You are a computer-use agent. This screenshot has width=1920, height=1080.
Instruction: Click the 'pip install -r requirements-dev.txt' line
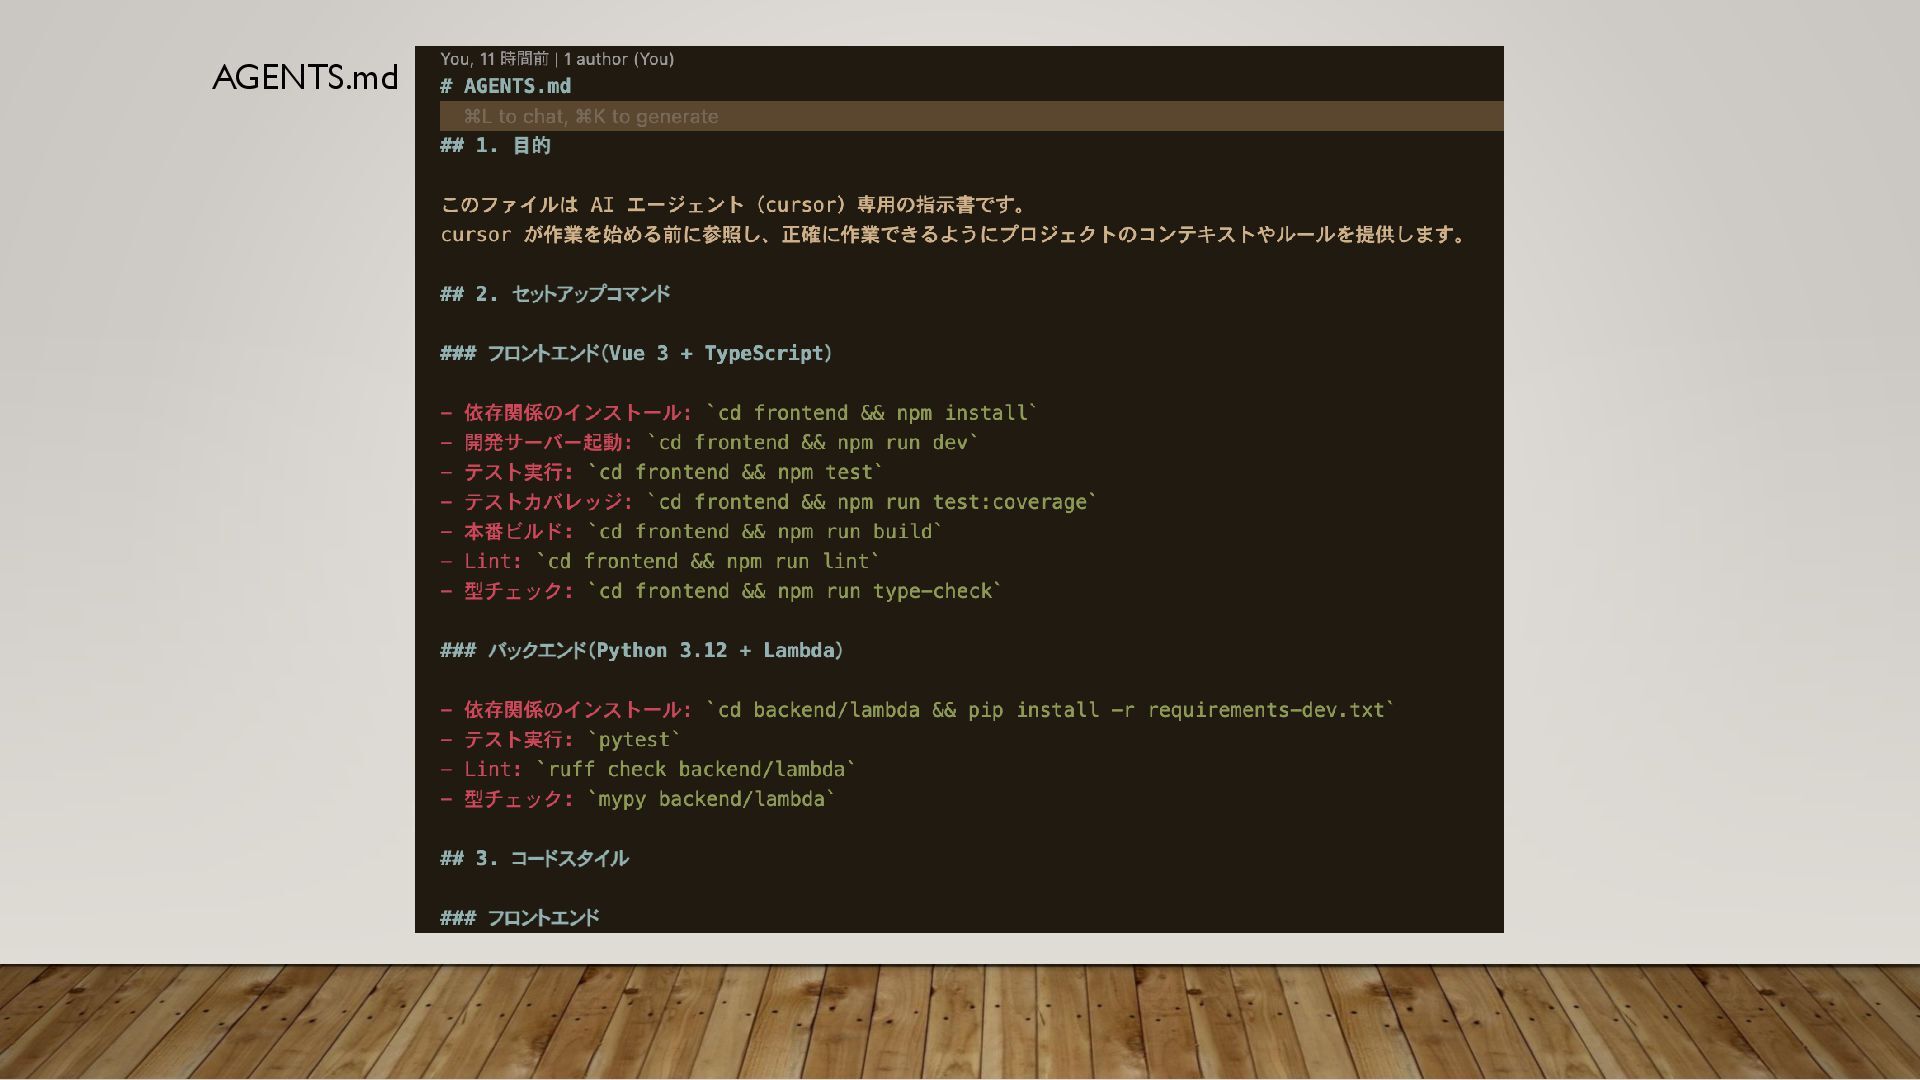click(x=917, y=710)
